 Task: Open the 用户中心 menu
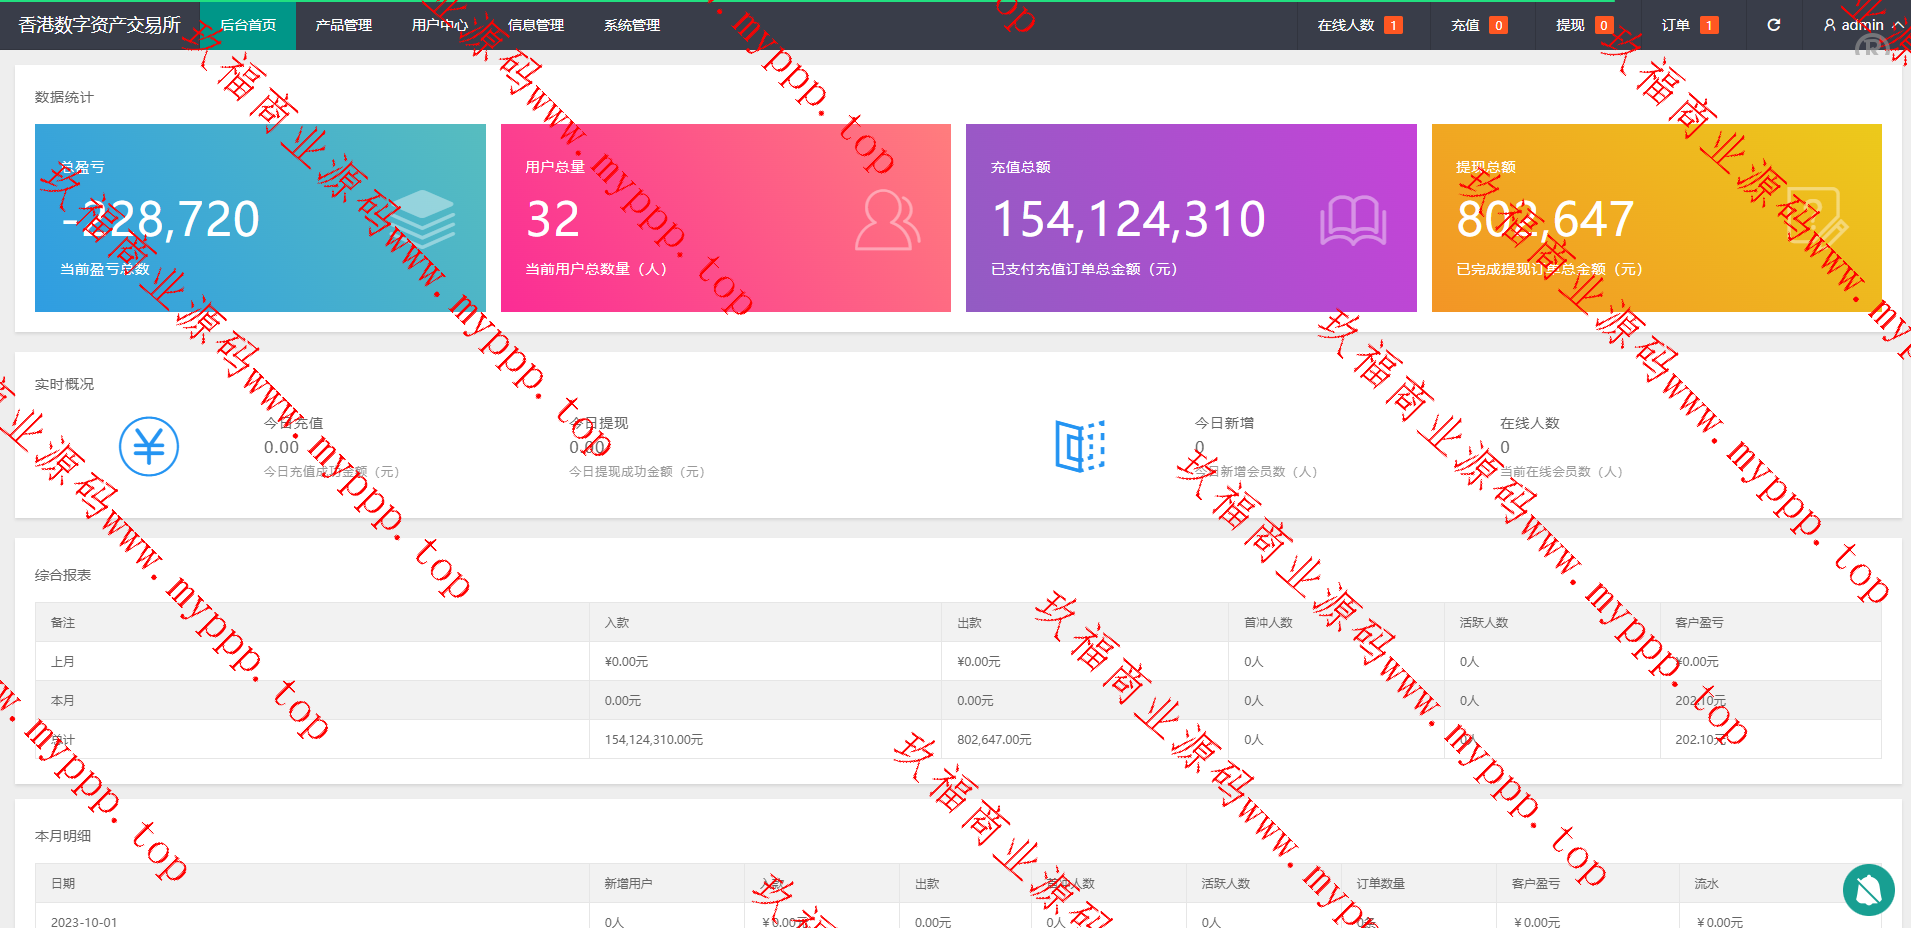[x=439, y=25]
